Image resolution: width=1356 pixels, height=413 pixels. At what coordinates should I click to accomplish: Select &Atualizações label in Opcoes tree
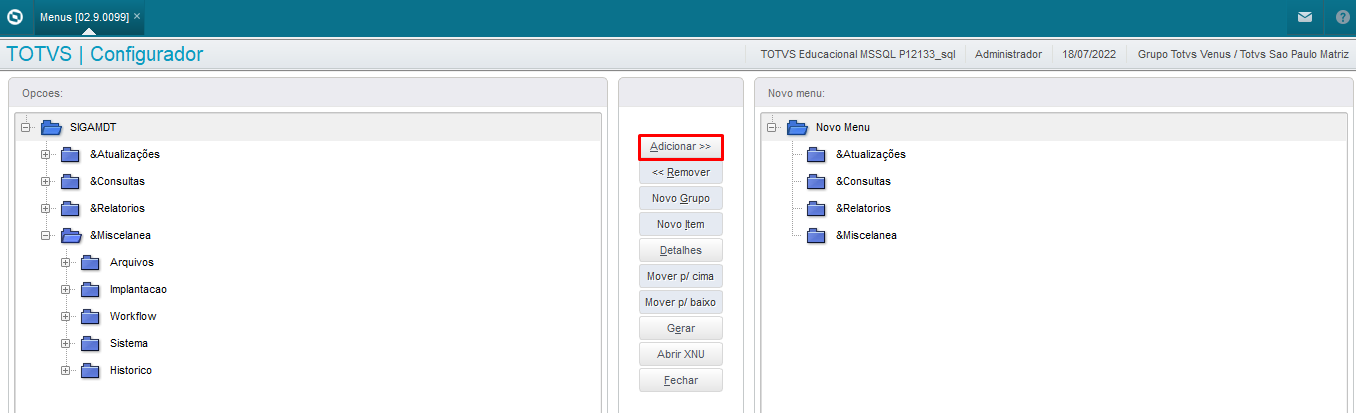coord(125,154)
